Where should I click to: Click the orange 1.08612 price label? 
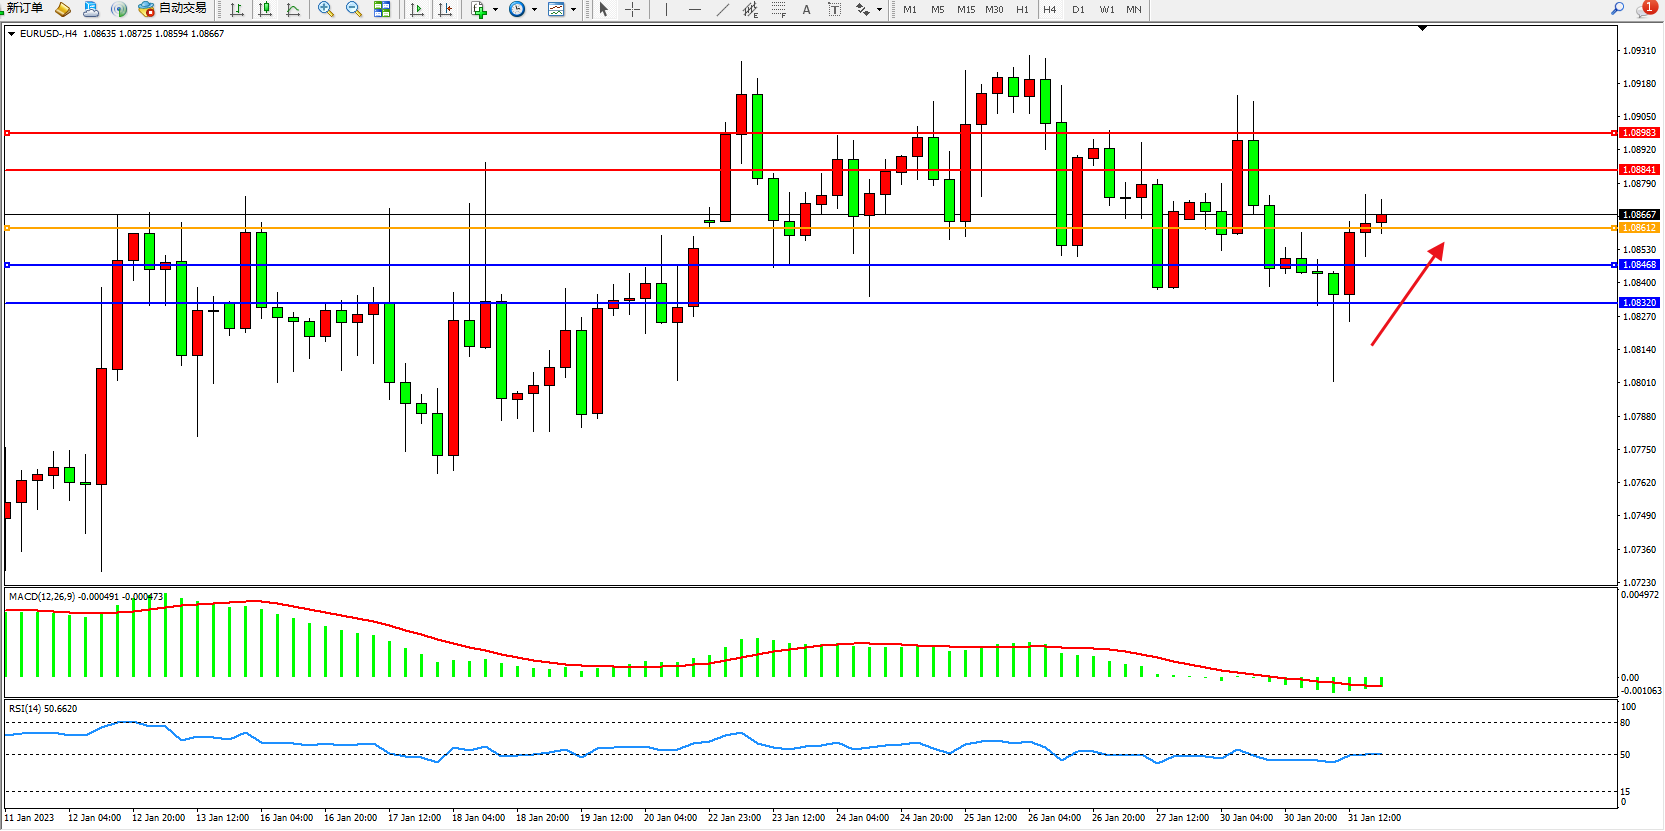click(x=1638, y=228)
